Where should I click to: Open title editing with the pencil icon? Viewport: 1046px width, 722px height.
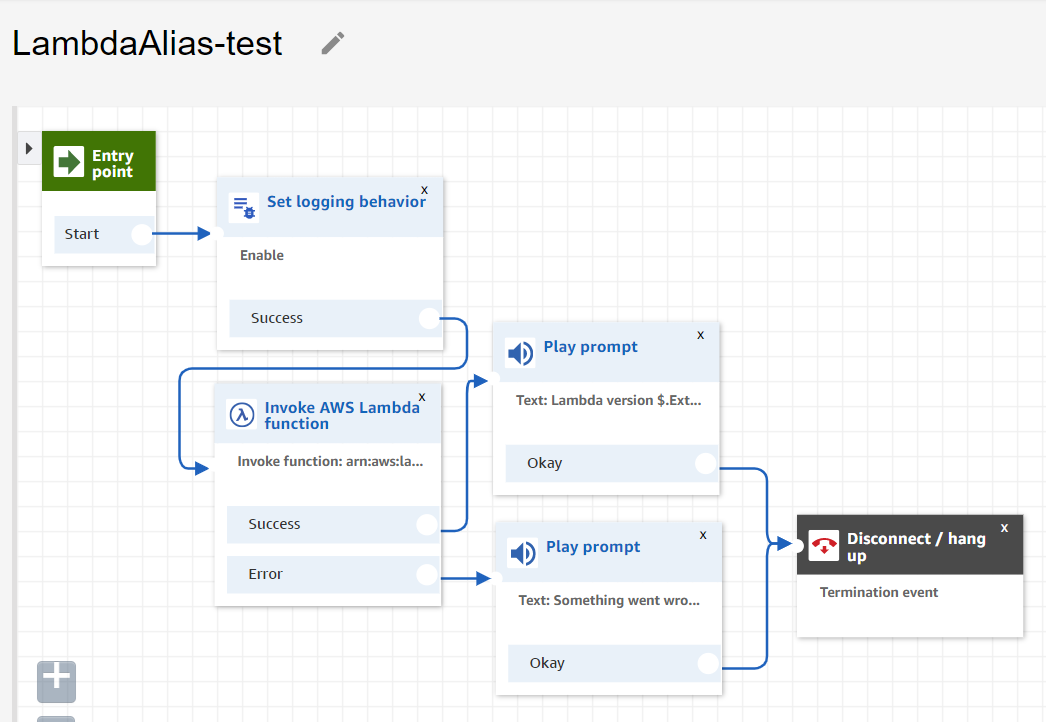coord(330,43)
